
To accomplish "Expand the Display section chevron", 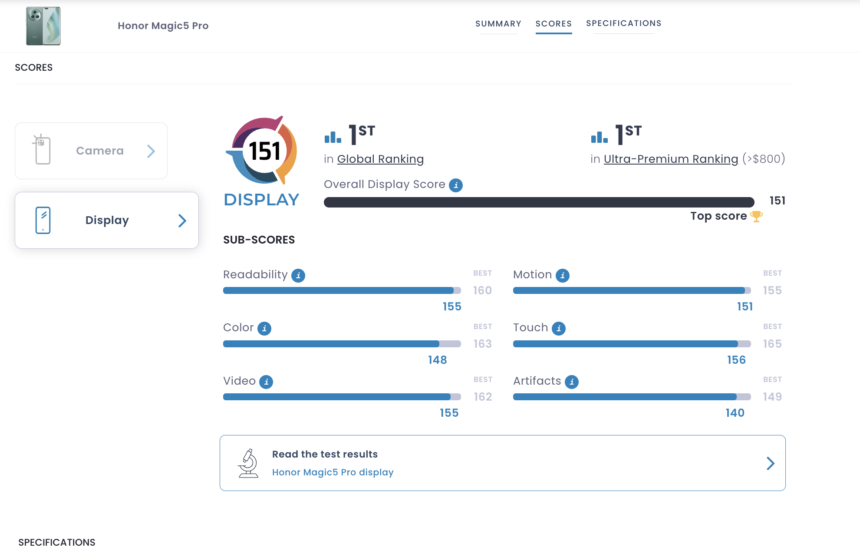I will coord(182,221).
